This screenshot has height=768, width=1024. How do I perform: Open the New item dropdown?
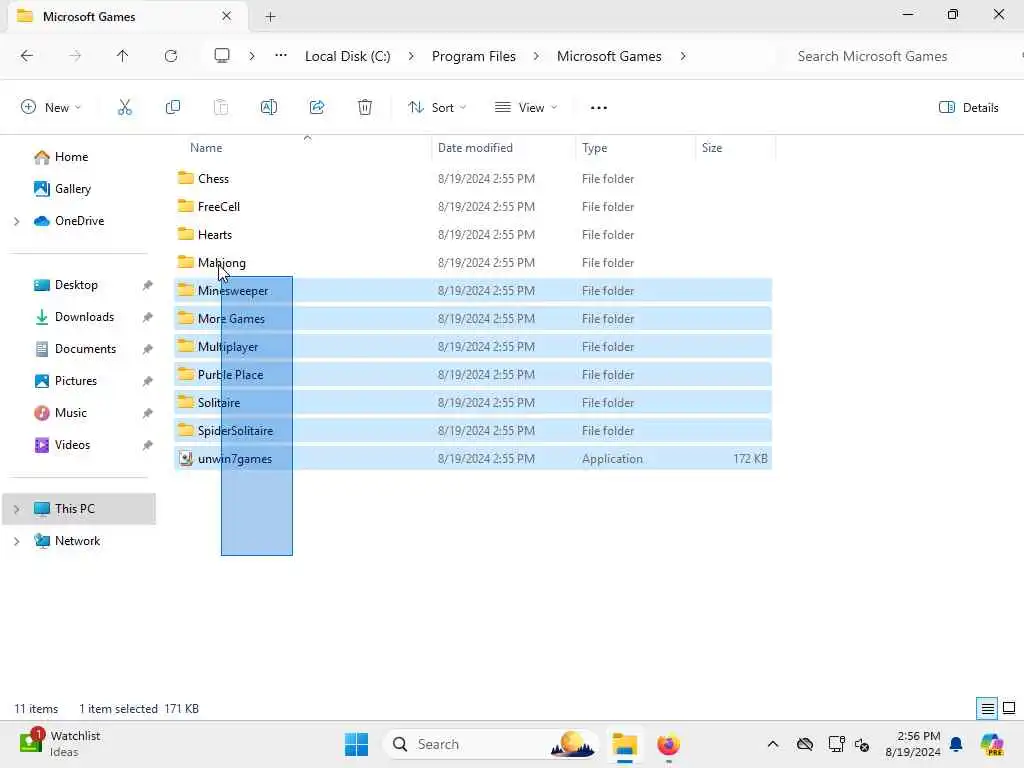[x=51, y=108]
